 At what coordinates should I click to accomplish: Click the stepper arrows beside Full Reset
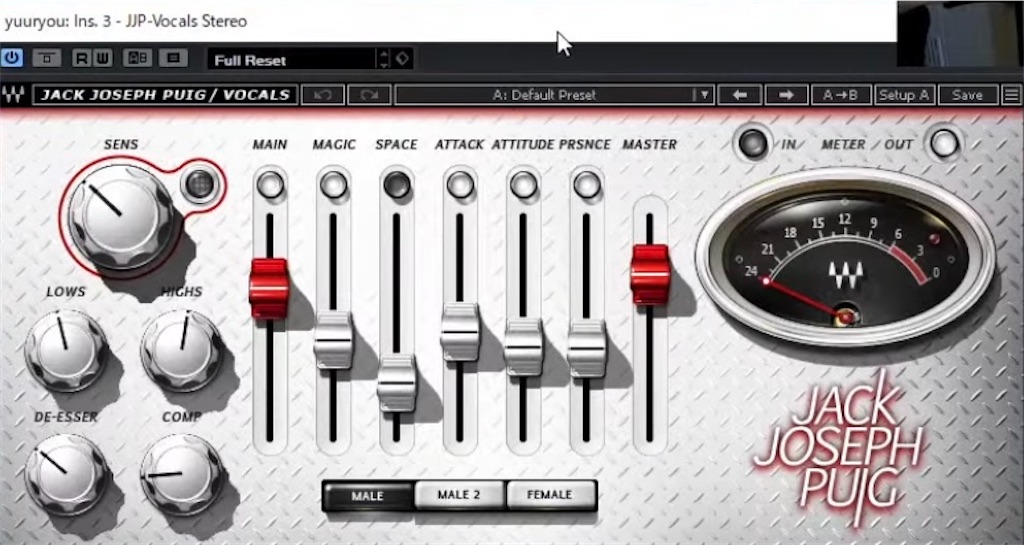point(384,59)
